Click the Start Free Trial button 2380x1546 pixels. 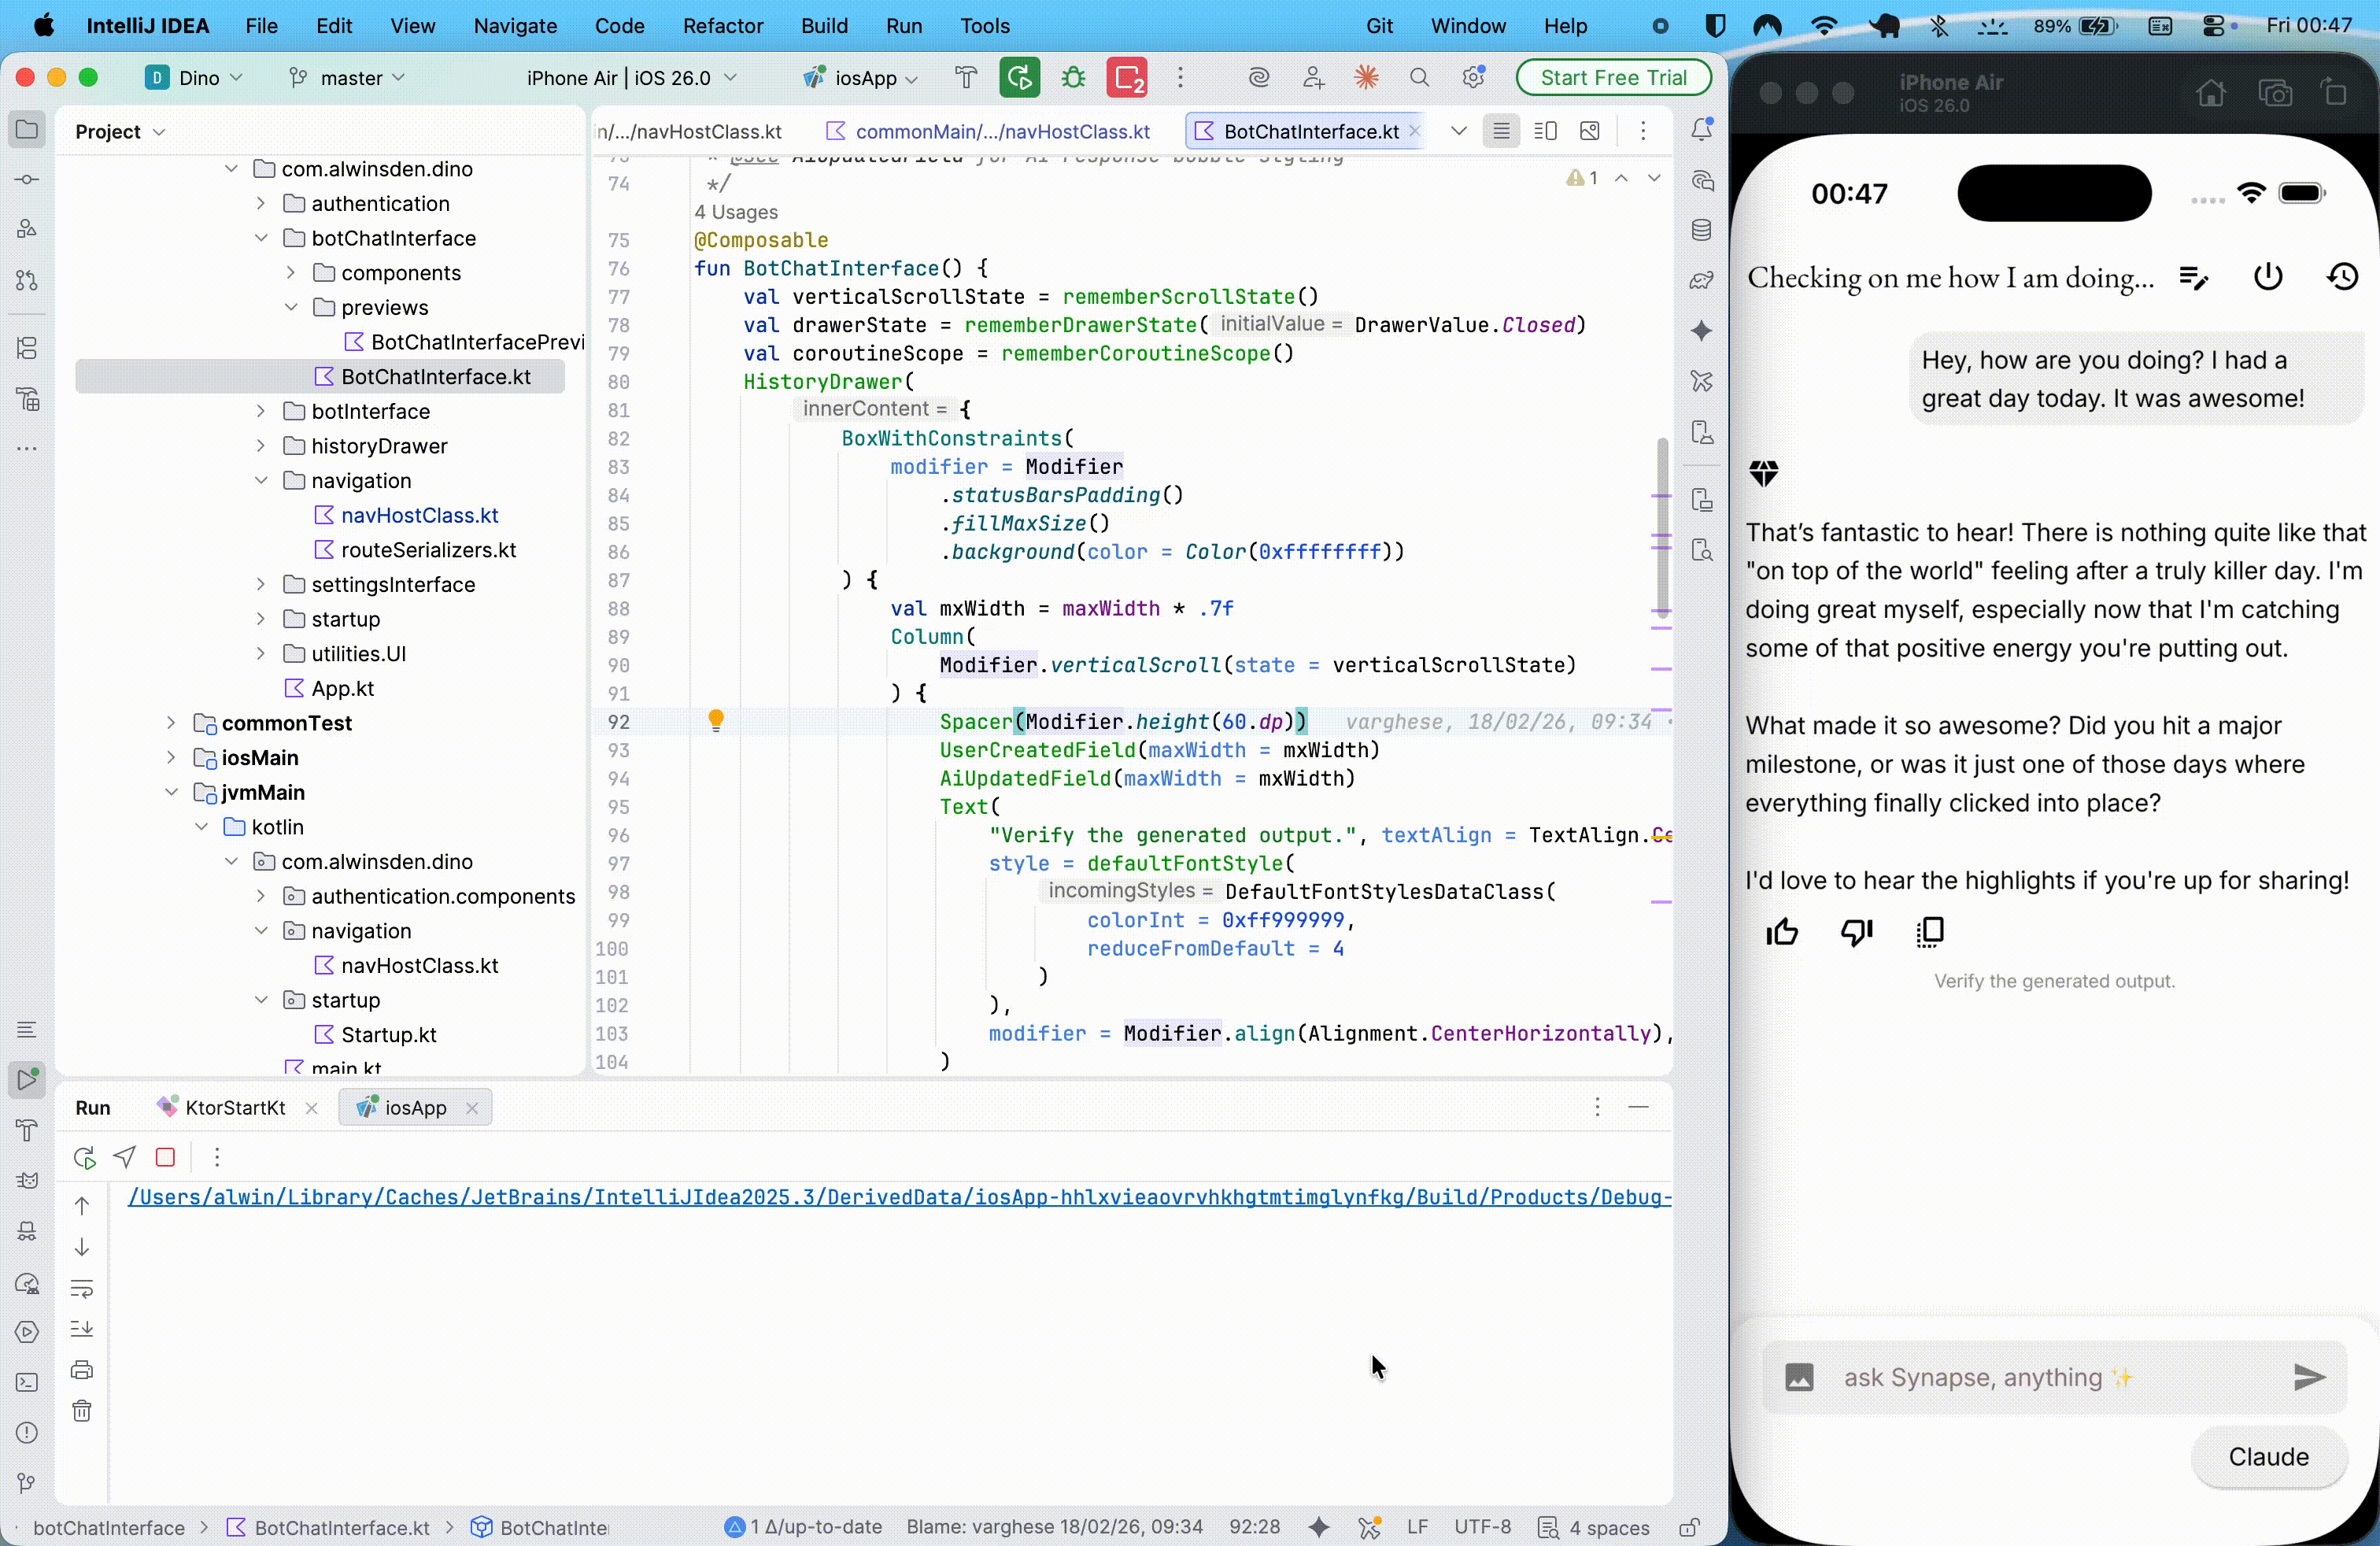coord(1613,77)
